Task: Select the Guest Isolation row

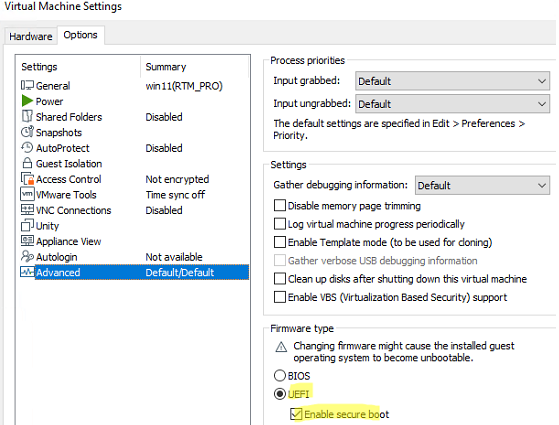Action: [x=134, y=164]
